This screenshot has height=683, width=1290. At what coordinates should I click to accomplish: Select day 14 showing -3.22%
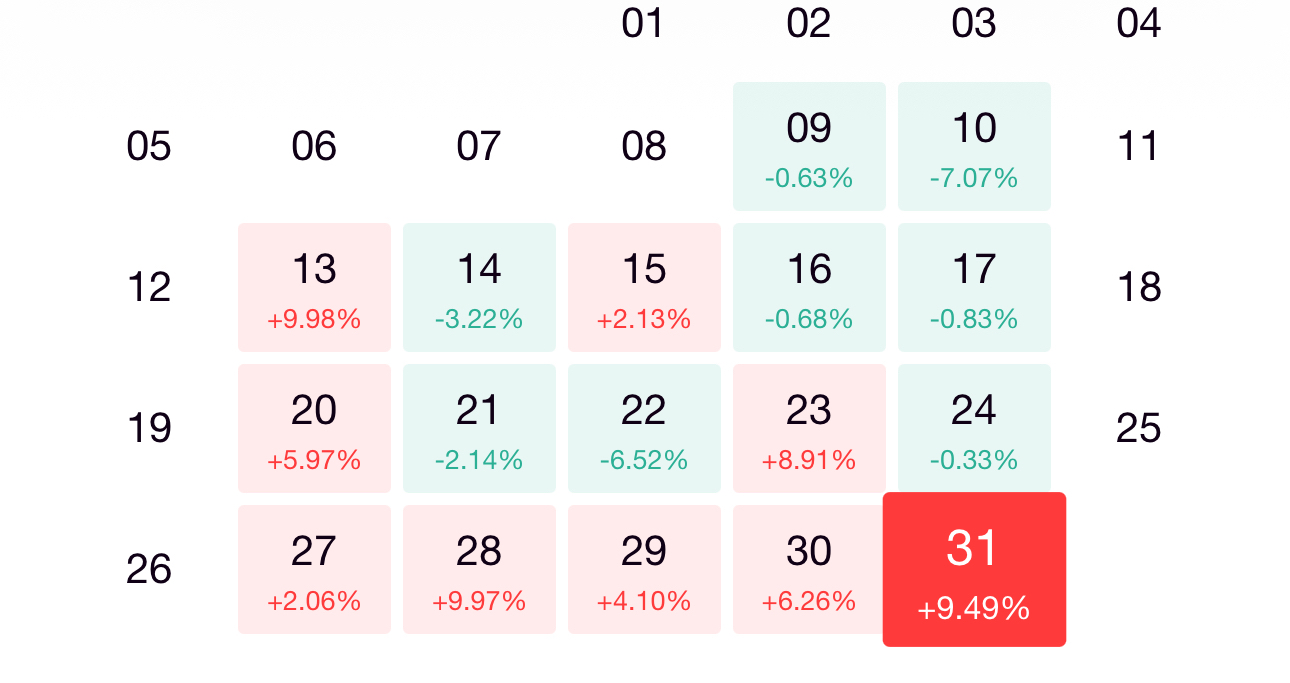tap(479, 288)
